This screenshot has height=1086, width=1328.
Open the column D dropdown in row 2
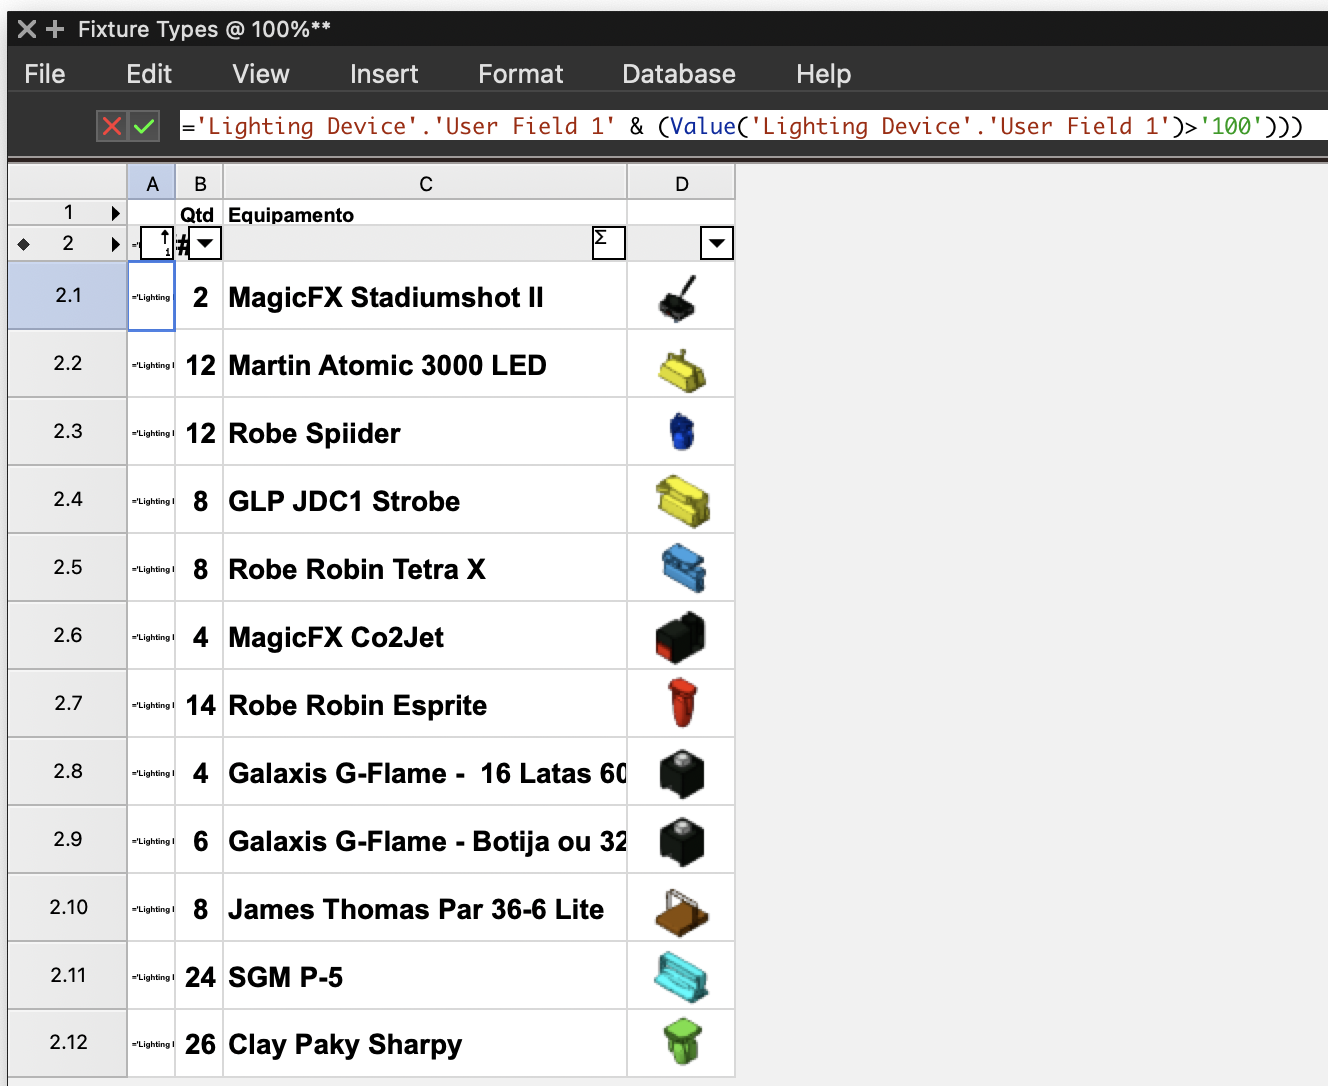[x=716, y=243]
